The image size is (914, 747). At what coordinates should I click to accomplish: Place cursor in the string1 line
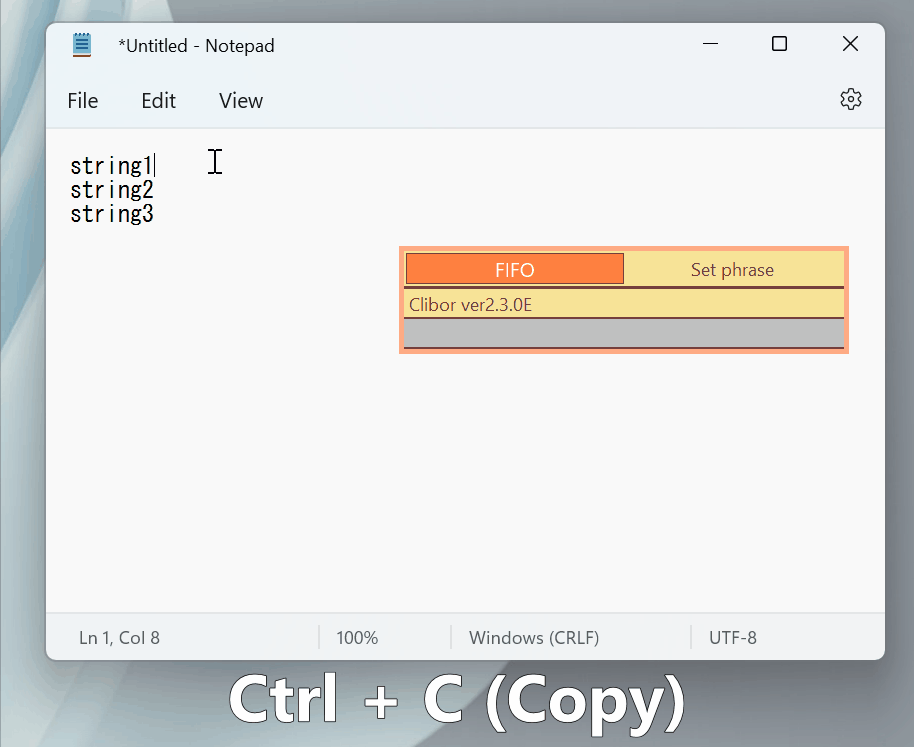[111, 166]
